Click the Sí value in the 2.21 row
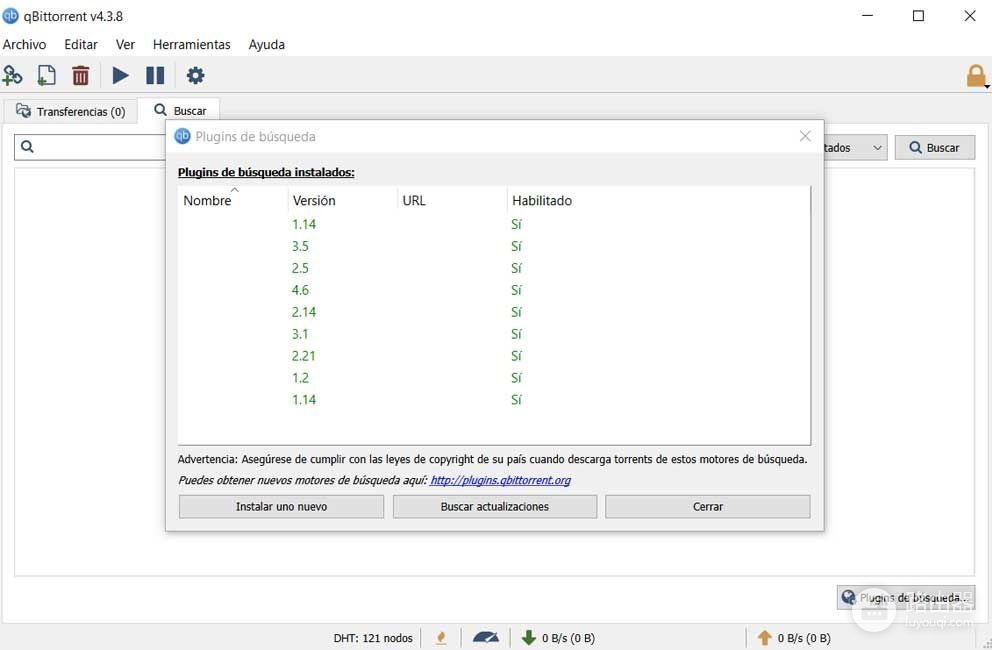 [516, 356]
